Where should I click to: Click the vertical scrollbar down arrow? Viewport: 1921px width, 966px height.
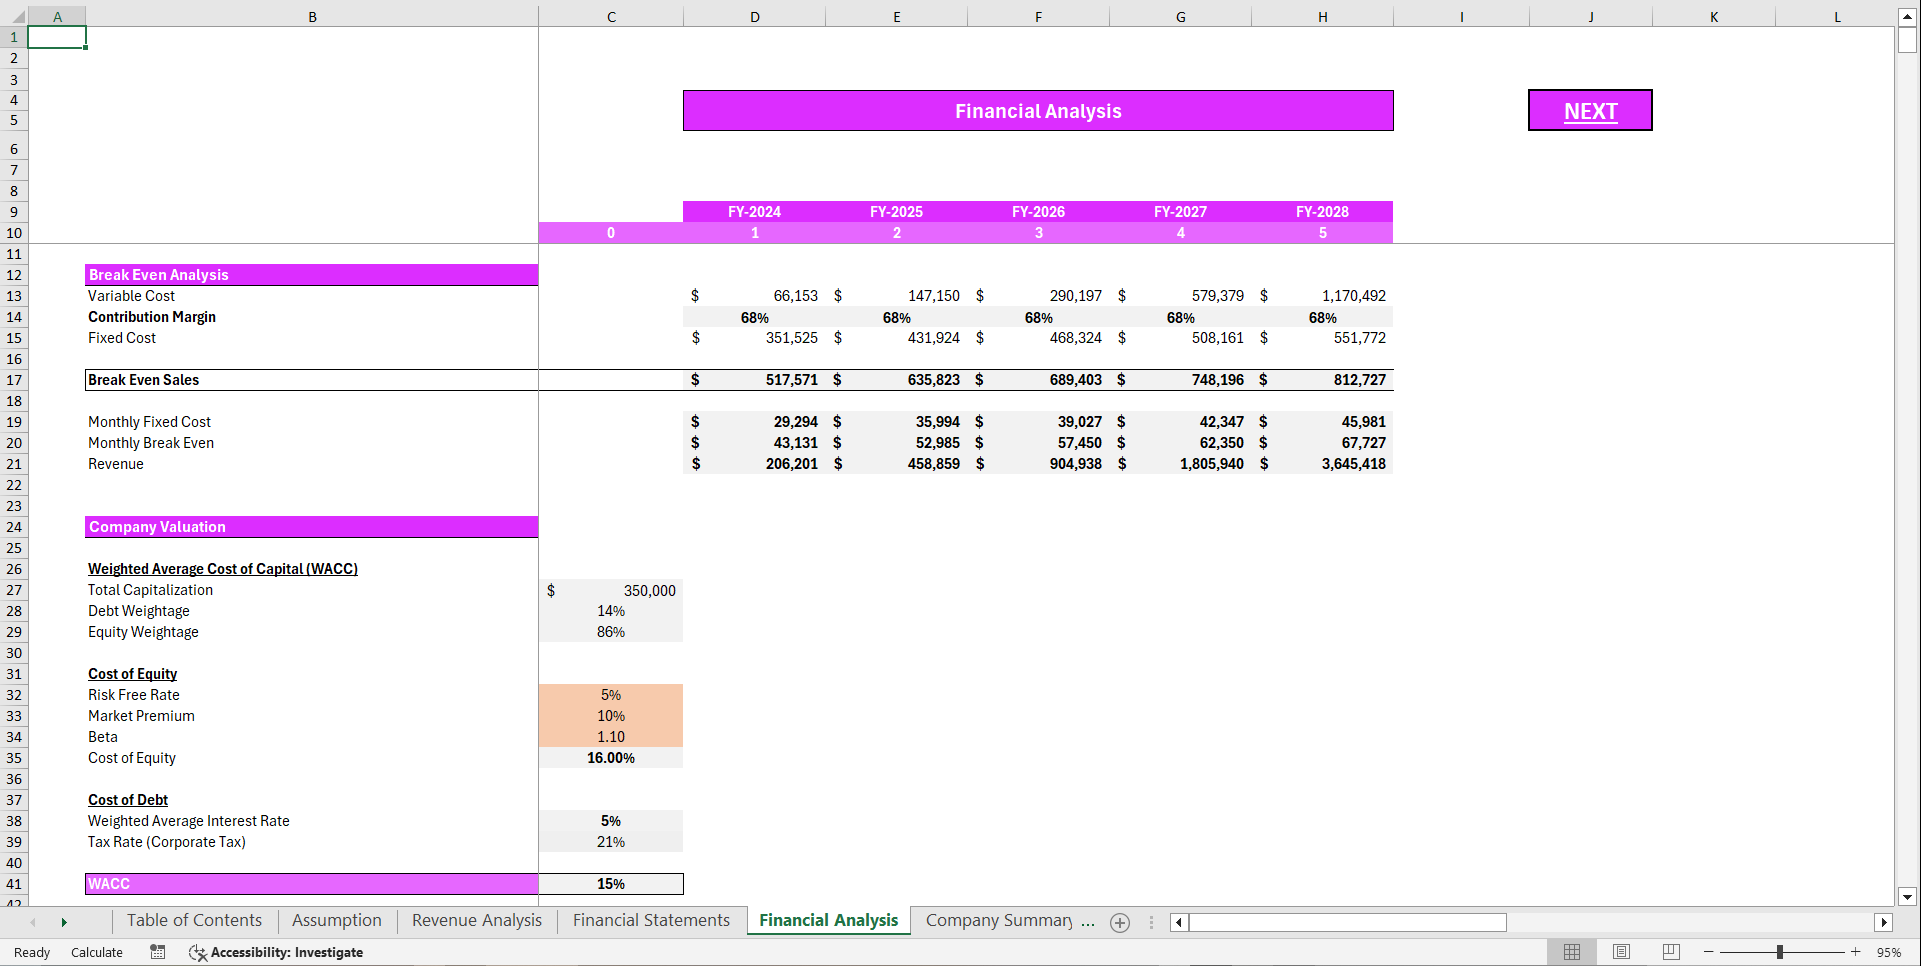(1908, 897)
